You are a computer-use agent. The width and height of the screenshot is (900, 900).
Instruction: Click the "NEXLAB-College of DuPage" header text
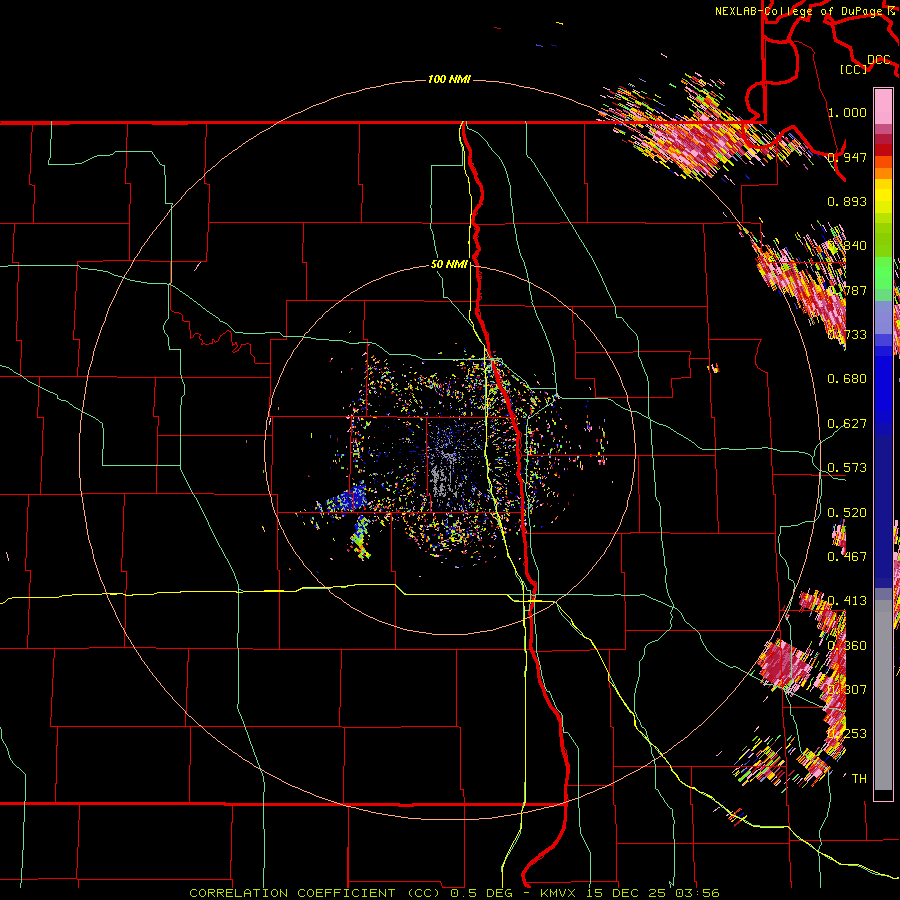click(x=798, y=11)
